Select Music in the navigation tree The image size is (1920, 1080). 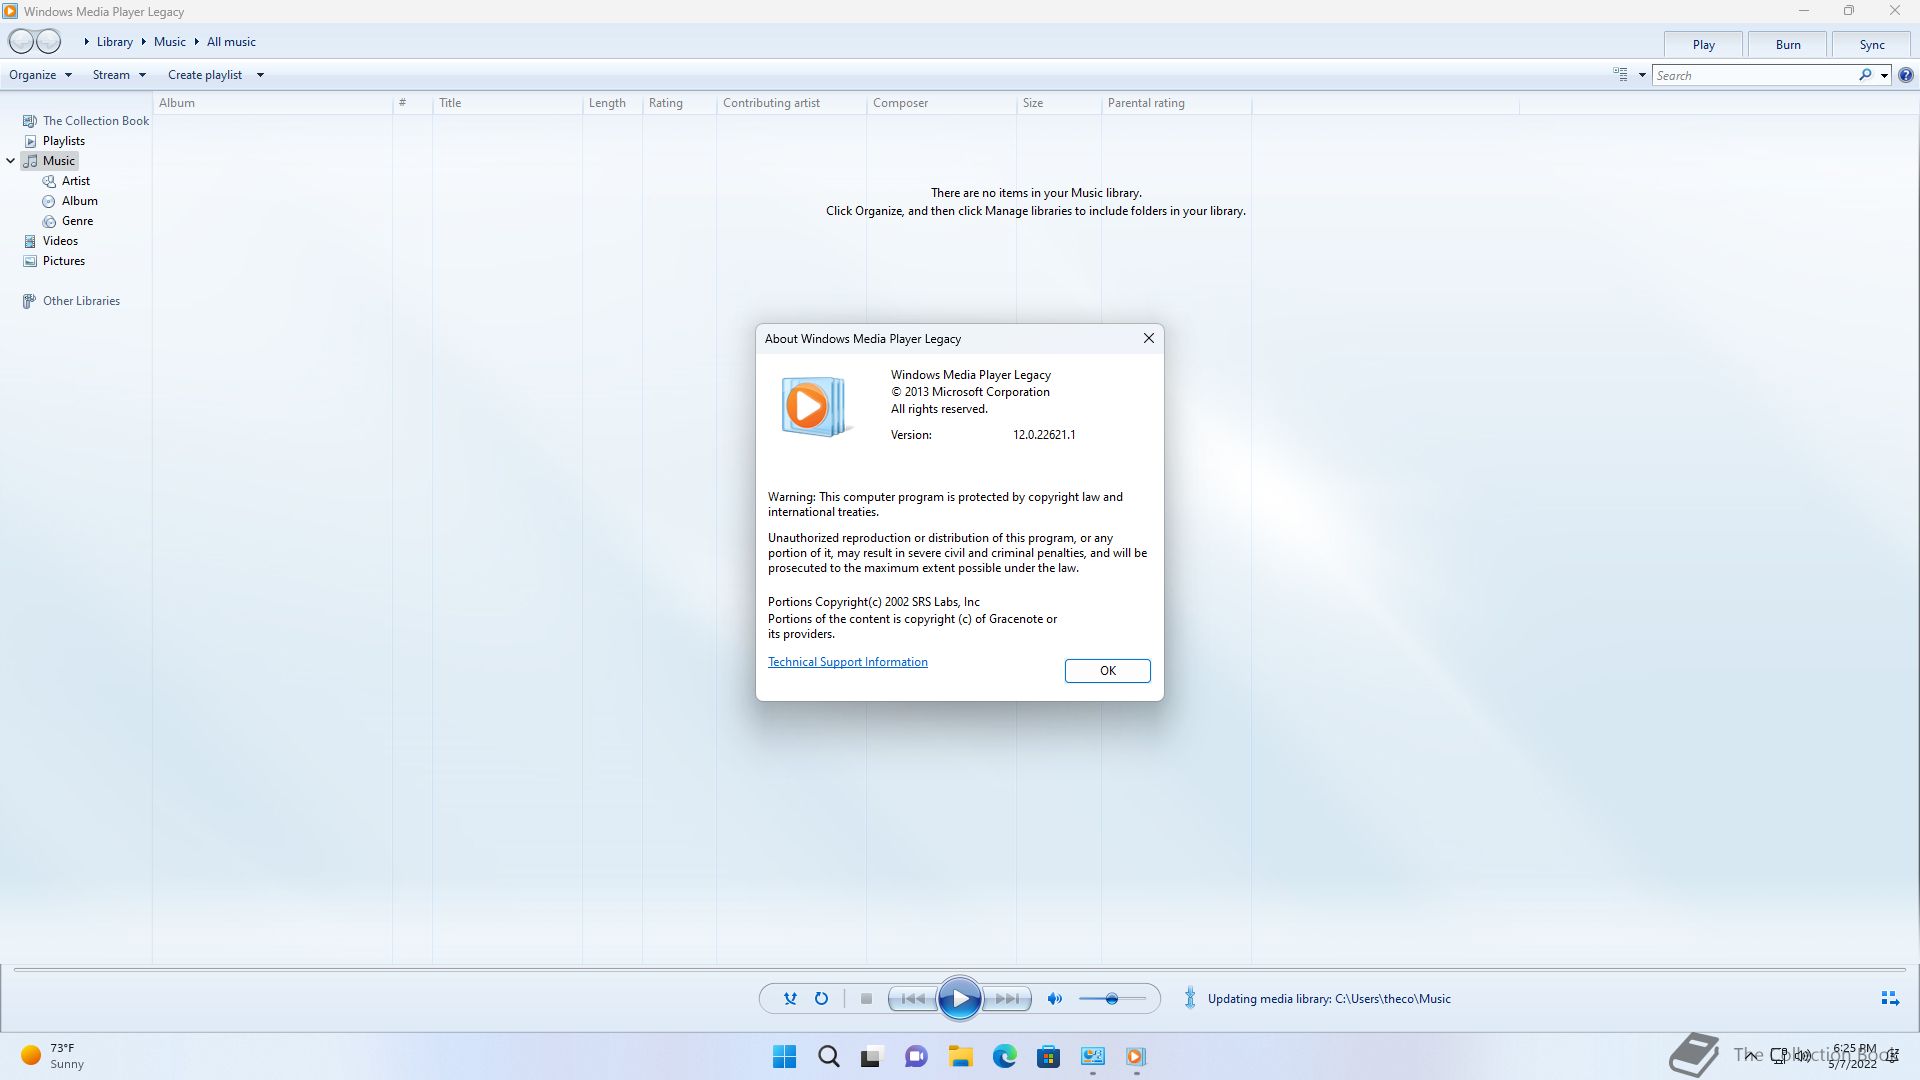pyautogui.click(x=50, y=161)
